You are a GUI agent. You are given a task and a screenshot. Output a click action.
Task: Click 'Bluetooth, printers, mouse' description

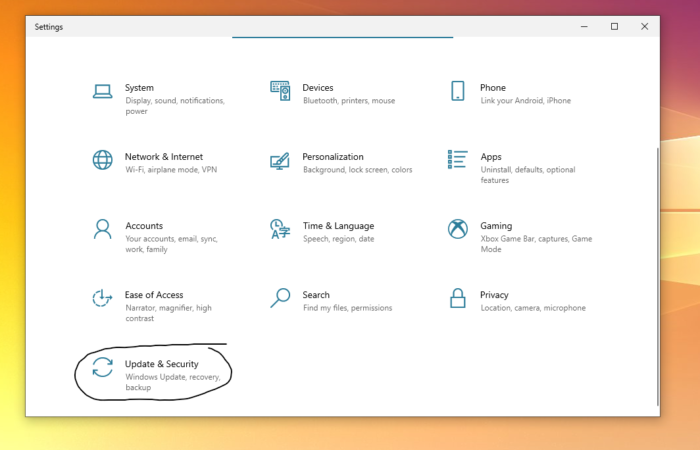(x=349, y=101)
